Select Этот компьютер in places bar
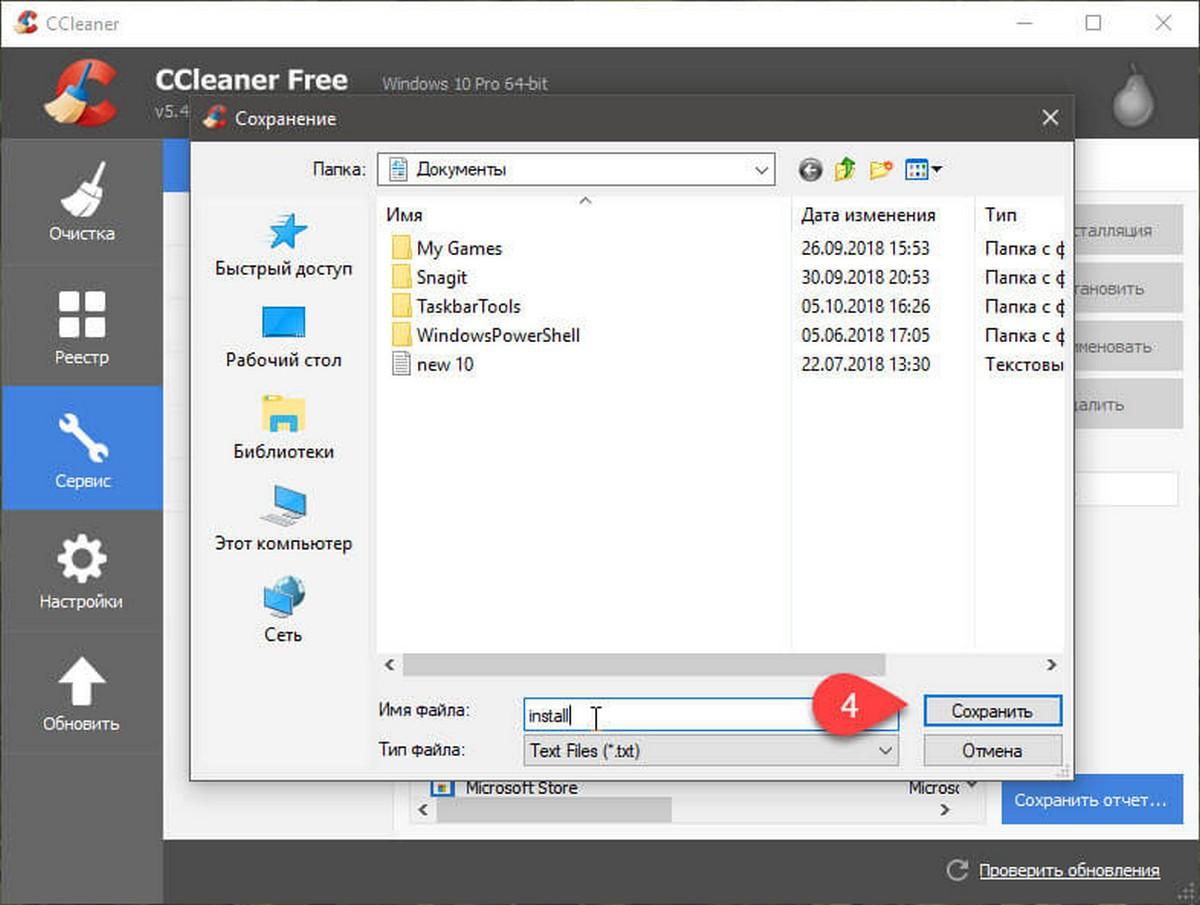Screen dimensions: 1200x905 (x=284, y=520)
